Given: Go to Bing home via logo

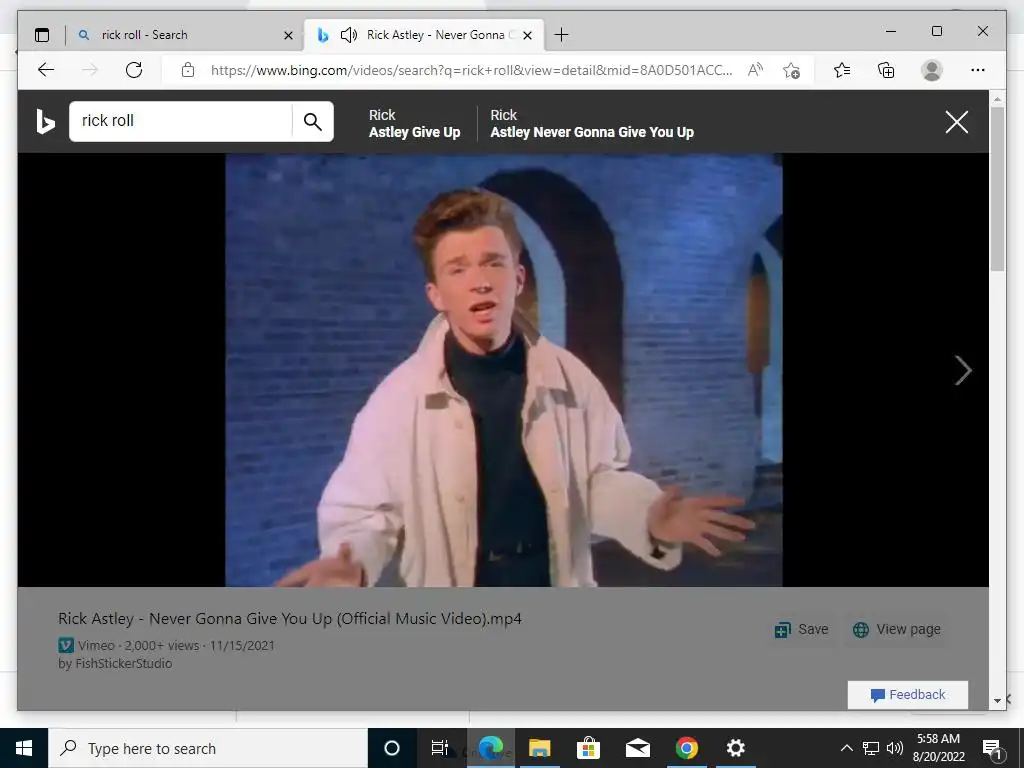Looking at the screenshot, I should [x=45, y=121].
